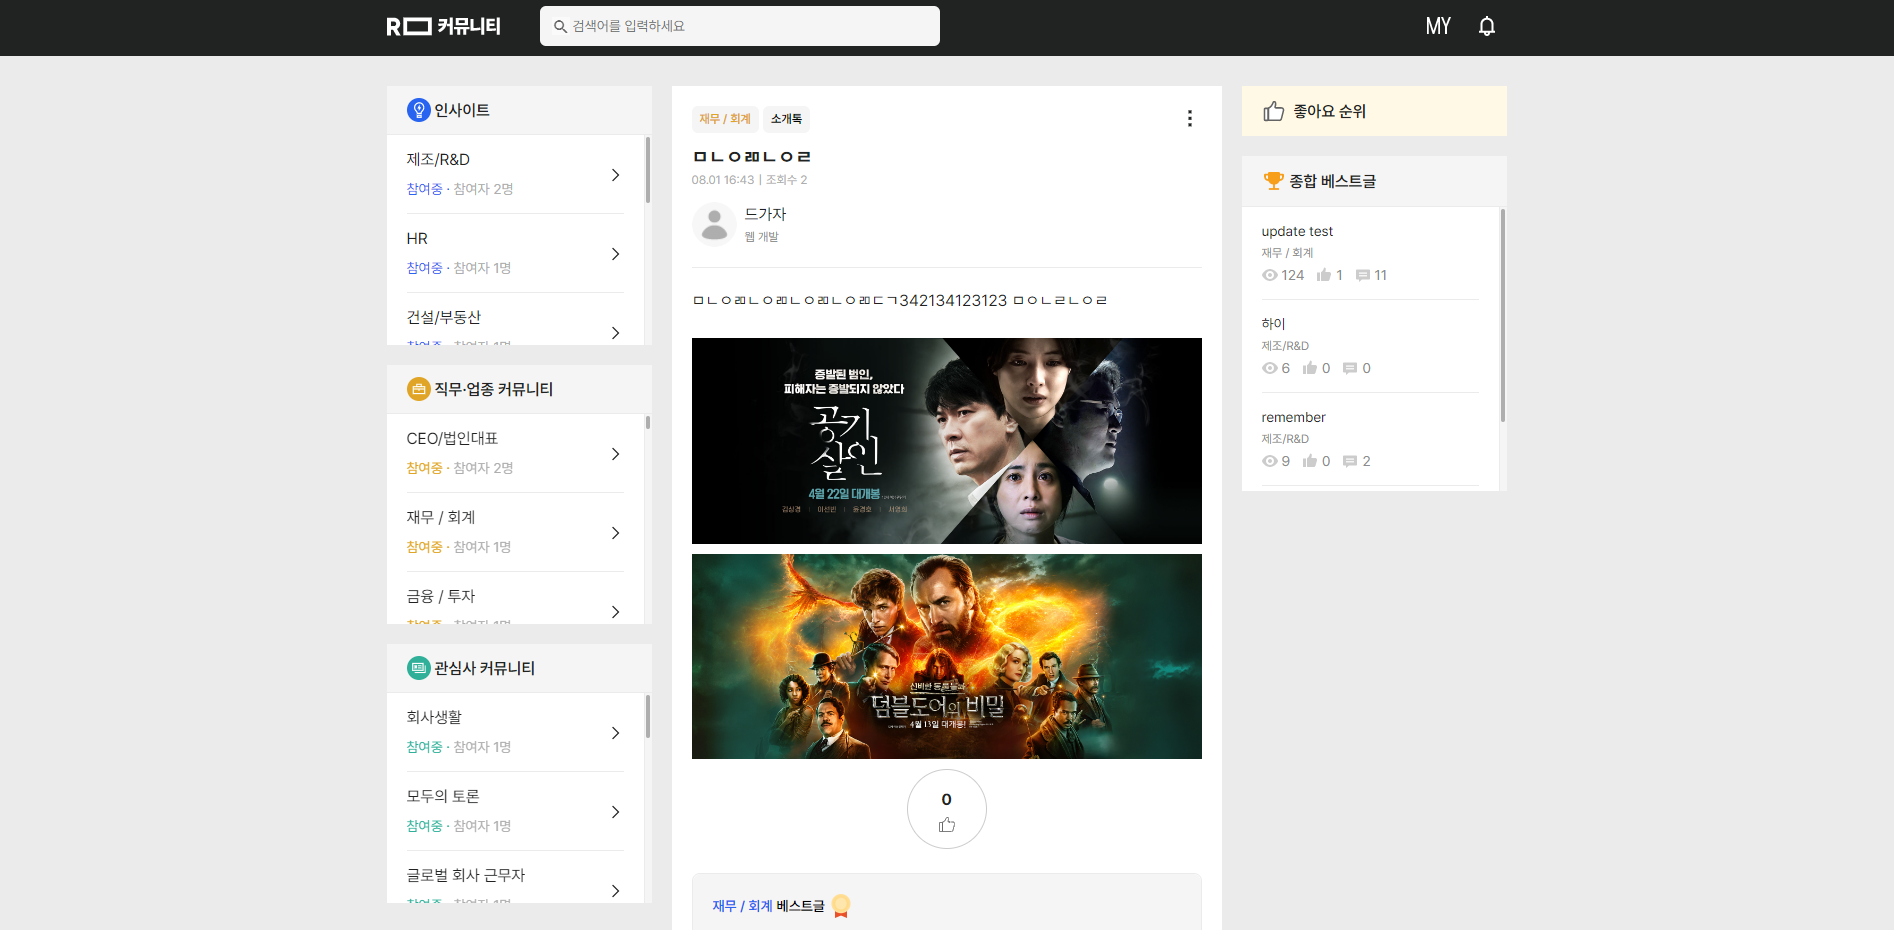Open the 회사생활 community link

(434, 718)
